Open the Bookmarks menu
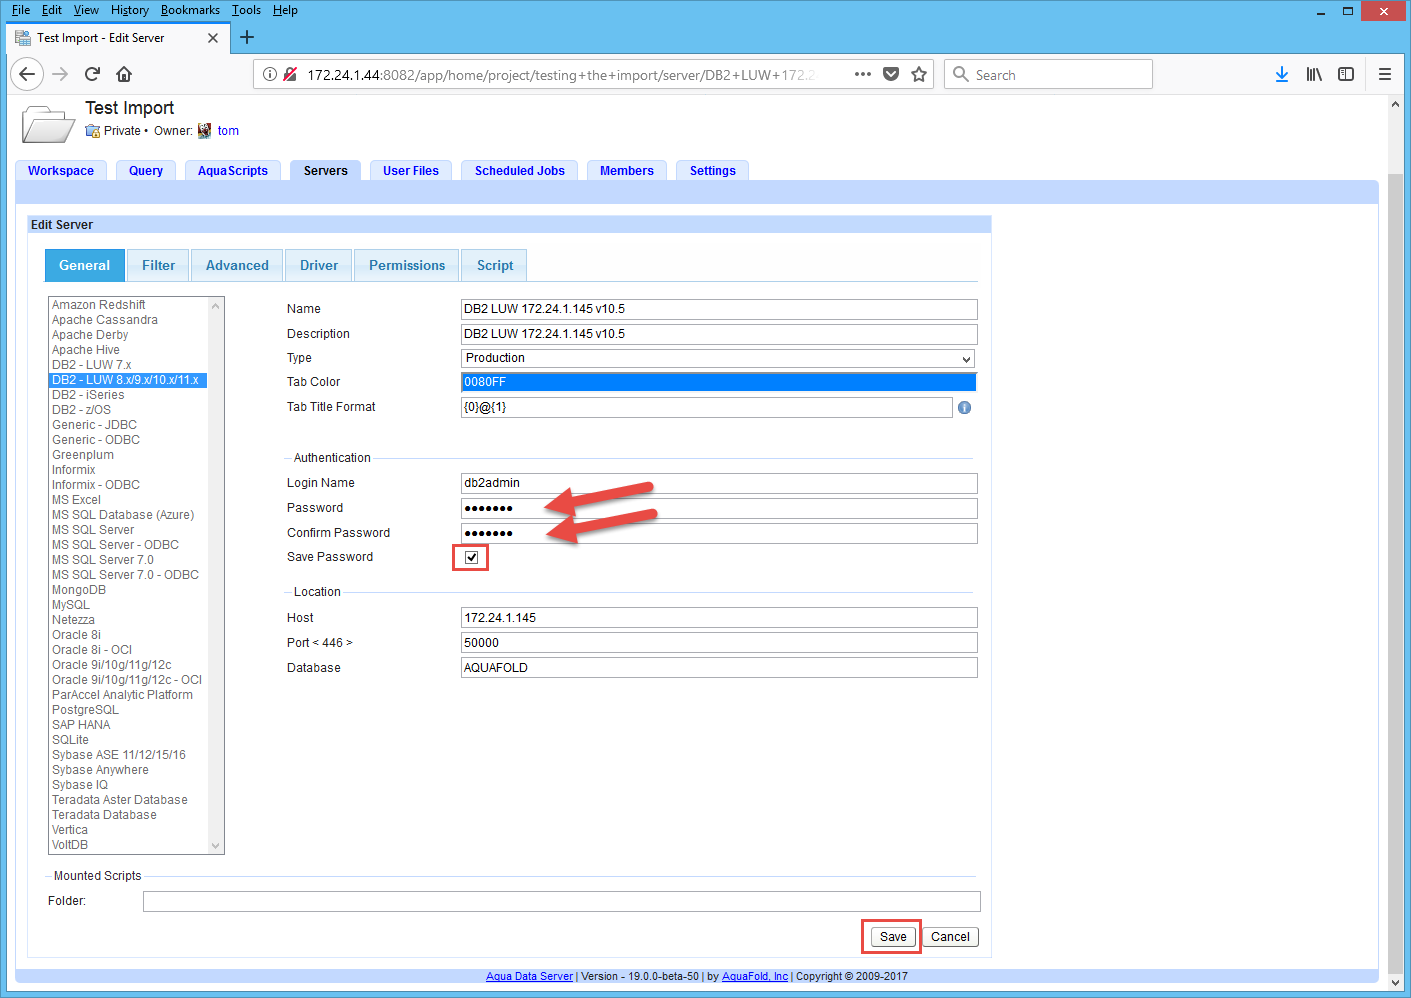Screen dimensions: 1411x998 click(x=190, y=10)
